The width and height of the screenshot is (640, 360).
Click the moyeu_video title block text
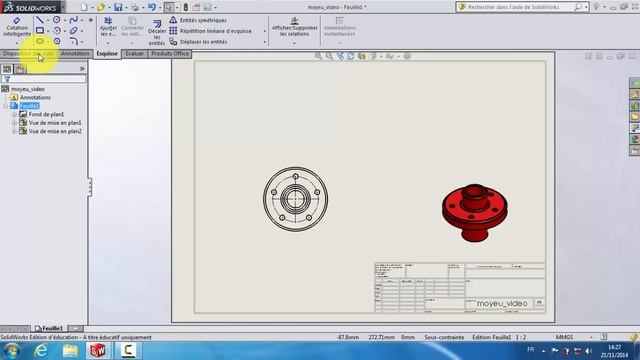click(x=502, y=304)
